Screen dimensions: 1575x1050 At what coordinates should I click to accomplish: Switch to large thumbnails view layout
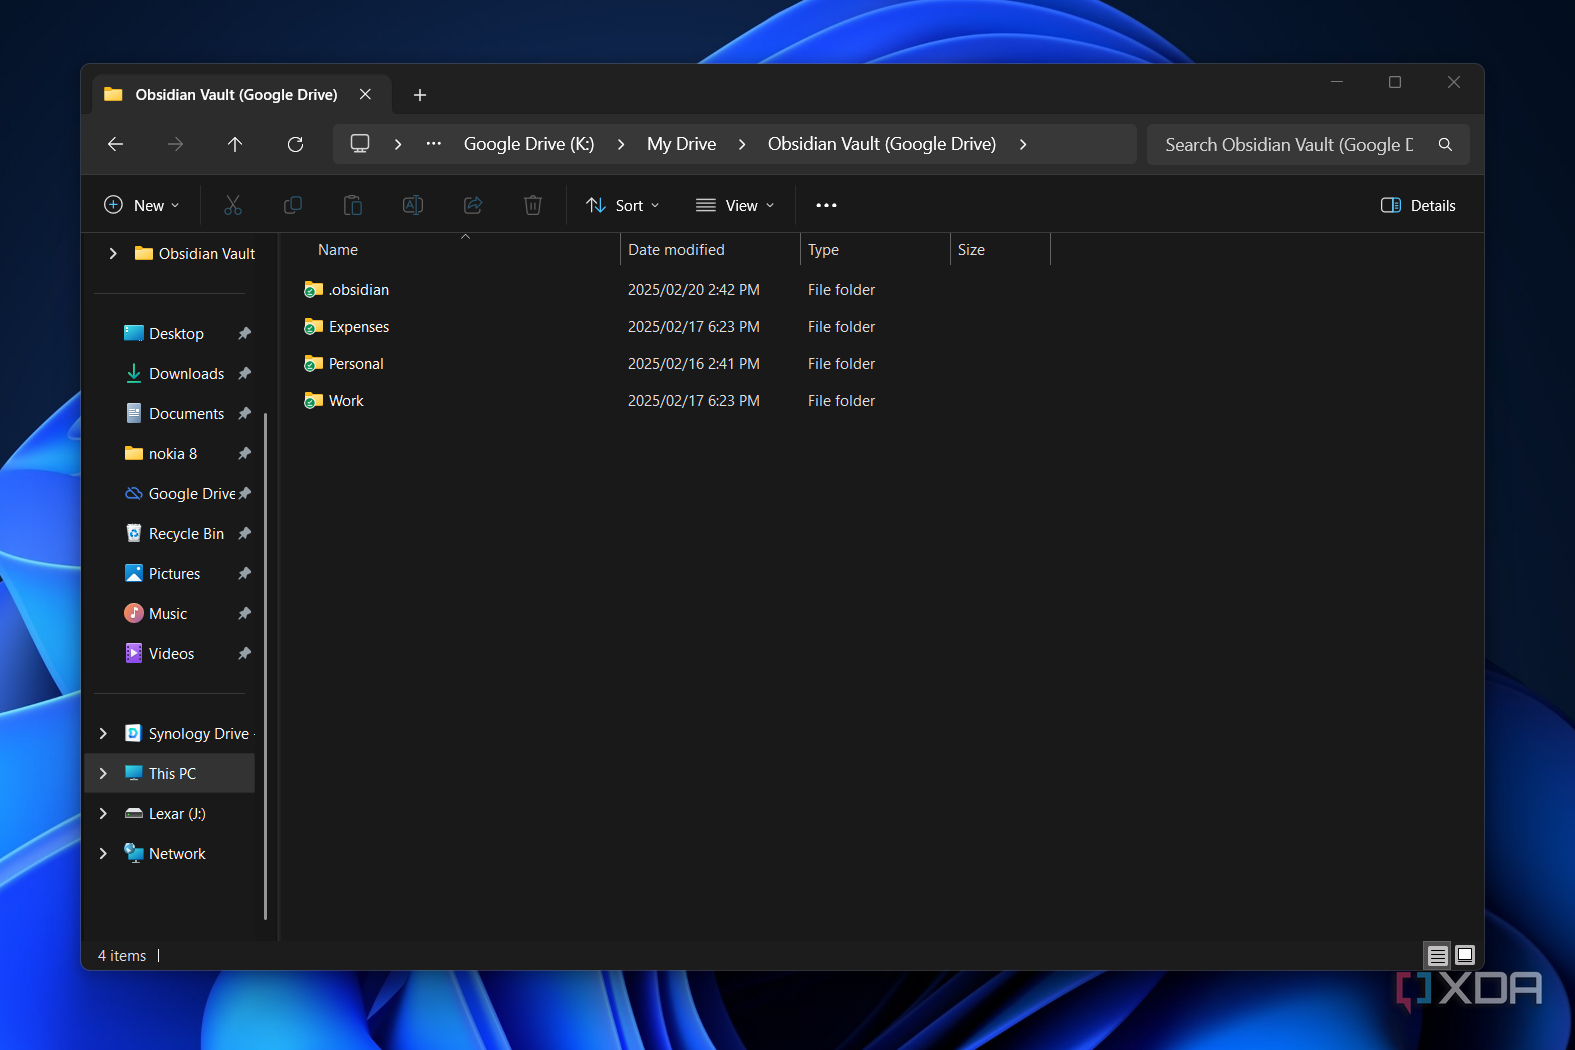tap(1465, 955)
